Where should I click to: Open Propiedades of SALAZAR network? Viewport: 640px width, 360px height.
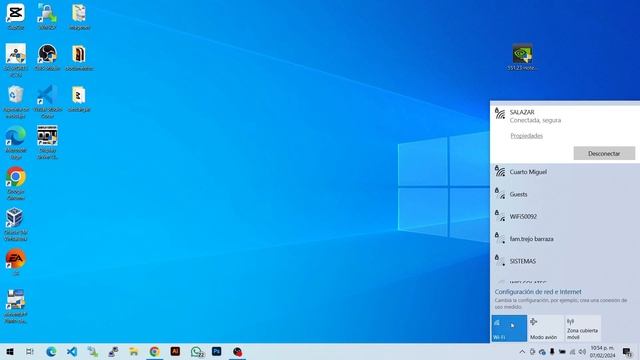pyautogui.click(x=527, y=136)
